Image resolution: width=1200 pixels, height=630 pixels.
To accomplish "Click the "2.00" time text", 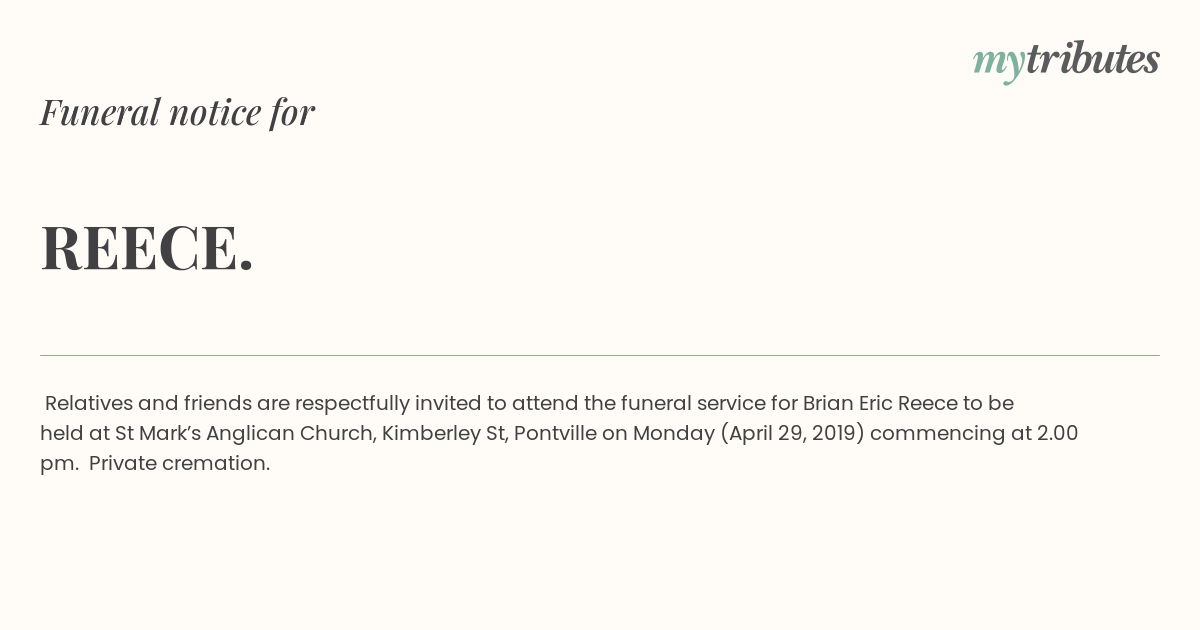I will tap(1057, 433).
